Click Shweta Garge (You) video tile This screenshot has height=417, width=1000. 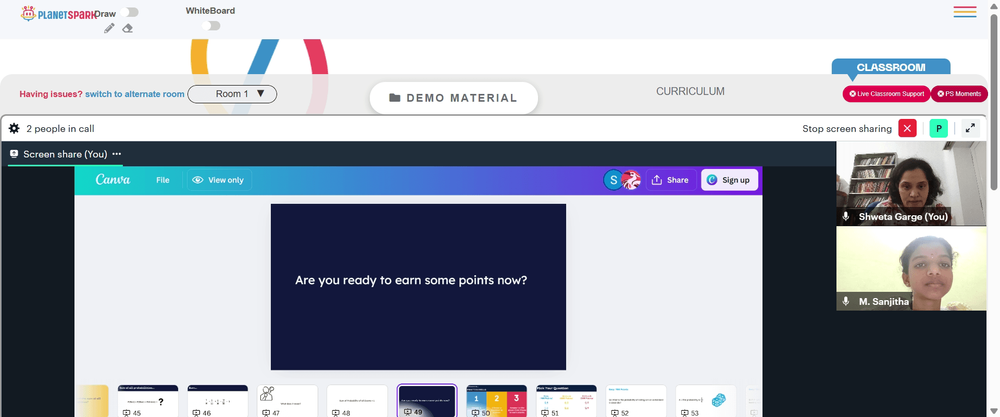tap(911, 184)
